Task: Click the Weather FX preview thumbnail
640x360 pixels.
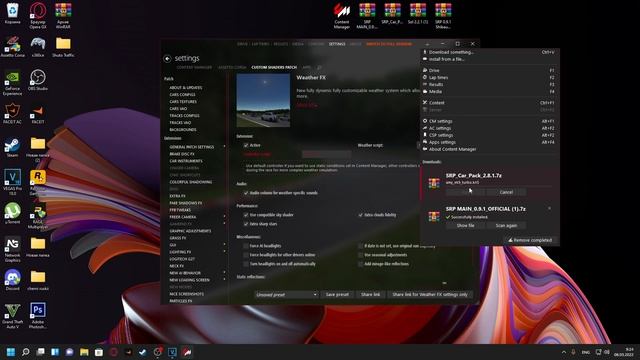Action: tap(263, 100)
